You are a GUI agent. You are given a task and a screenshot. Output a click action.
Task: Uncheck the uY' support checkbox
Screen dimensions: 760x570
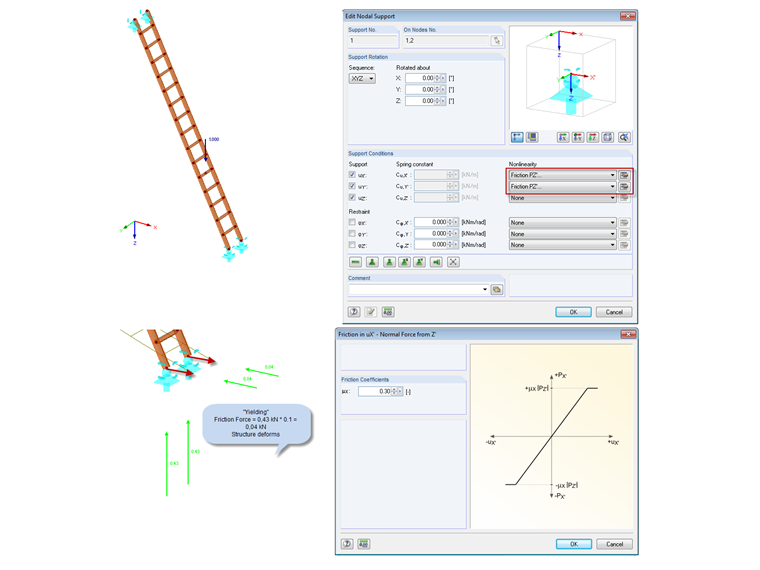[352, 186]
